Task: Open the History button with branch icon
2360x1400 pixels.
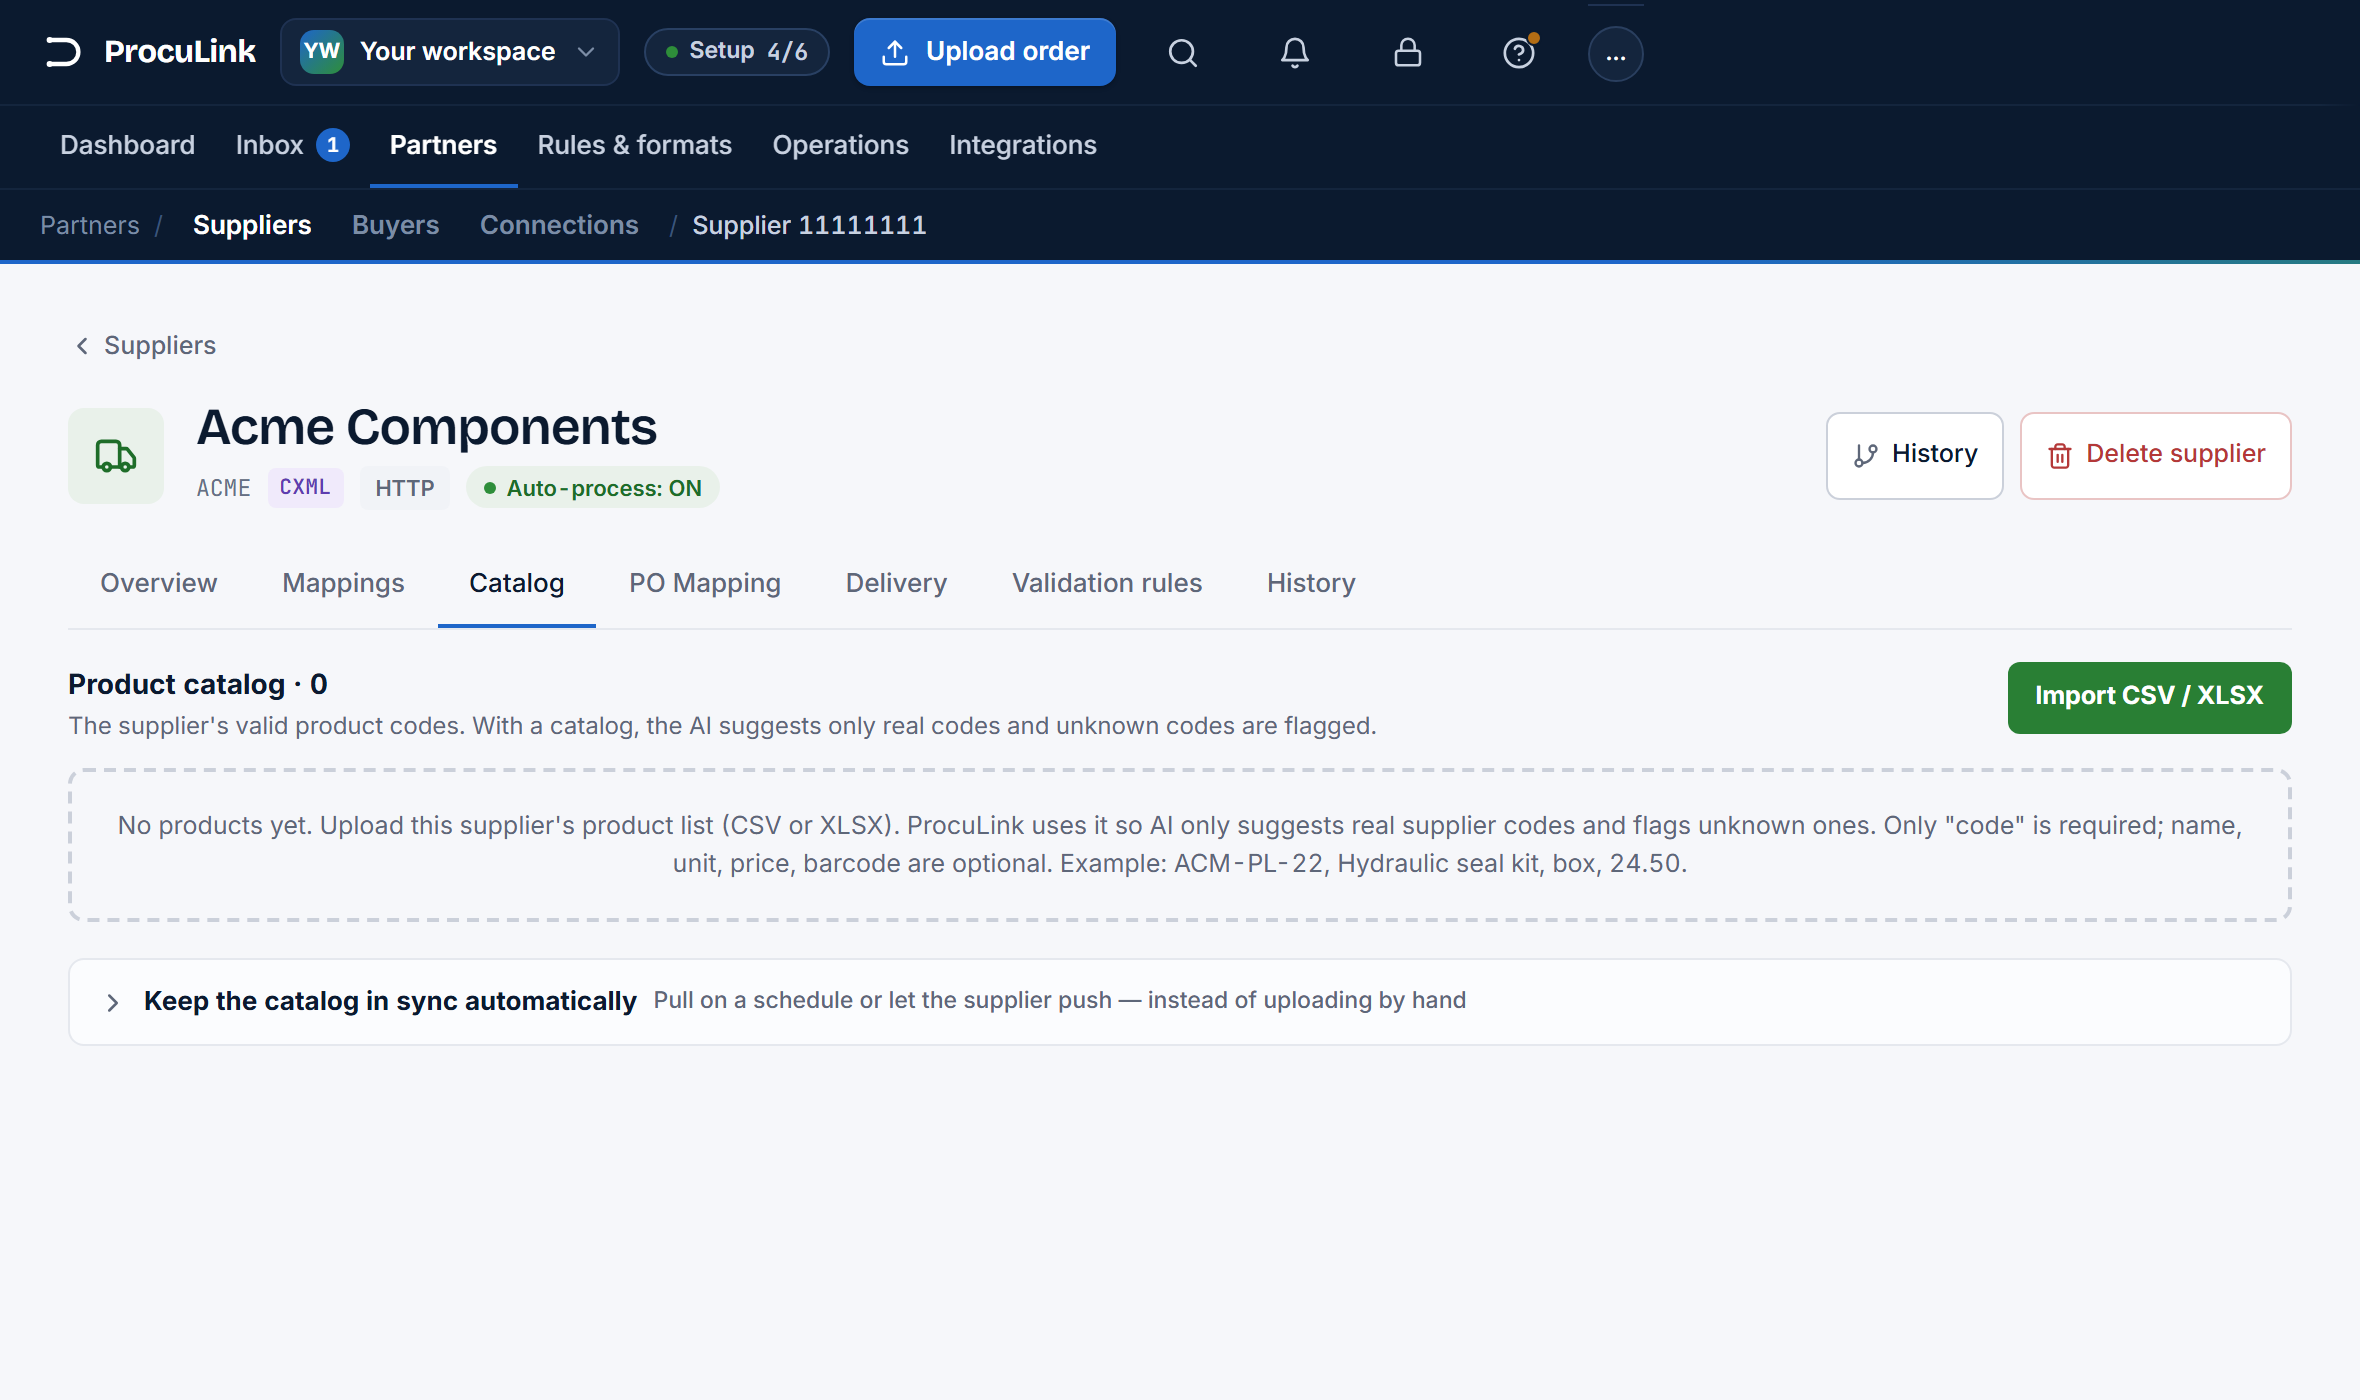Action: click(x=1914, y=456)
